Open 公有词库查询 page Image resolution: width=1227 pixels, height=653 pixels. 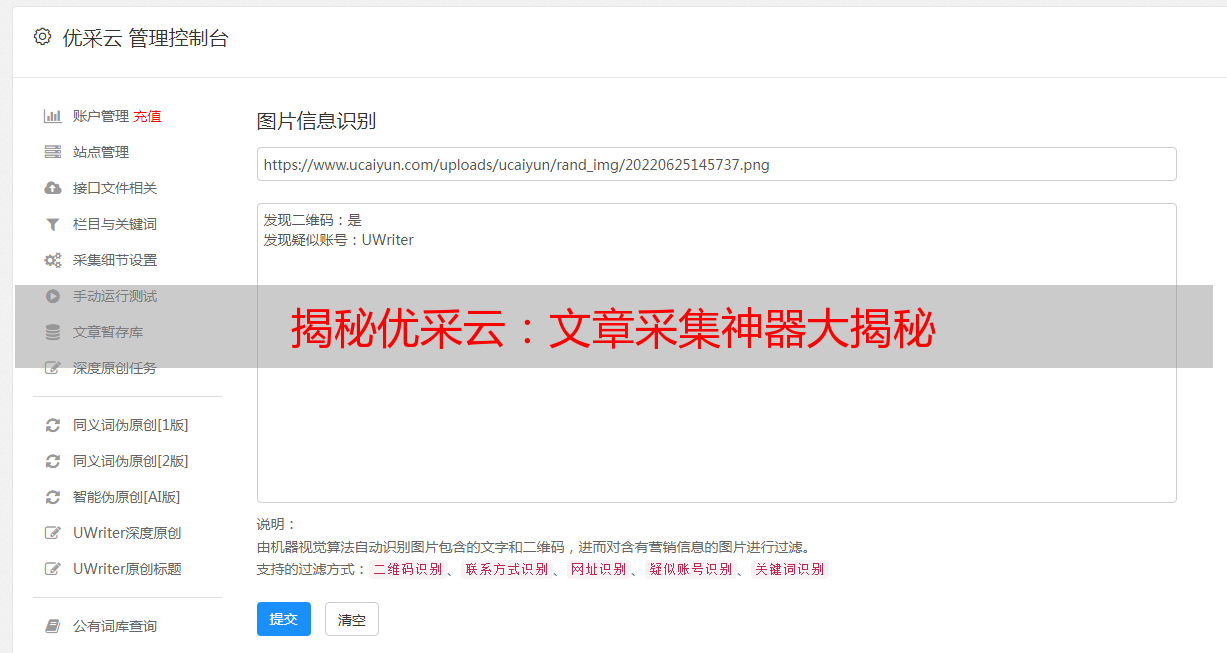[115, 626]
